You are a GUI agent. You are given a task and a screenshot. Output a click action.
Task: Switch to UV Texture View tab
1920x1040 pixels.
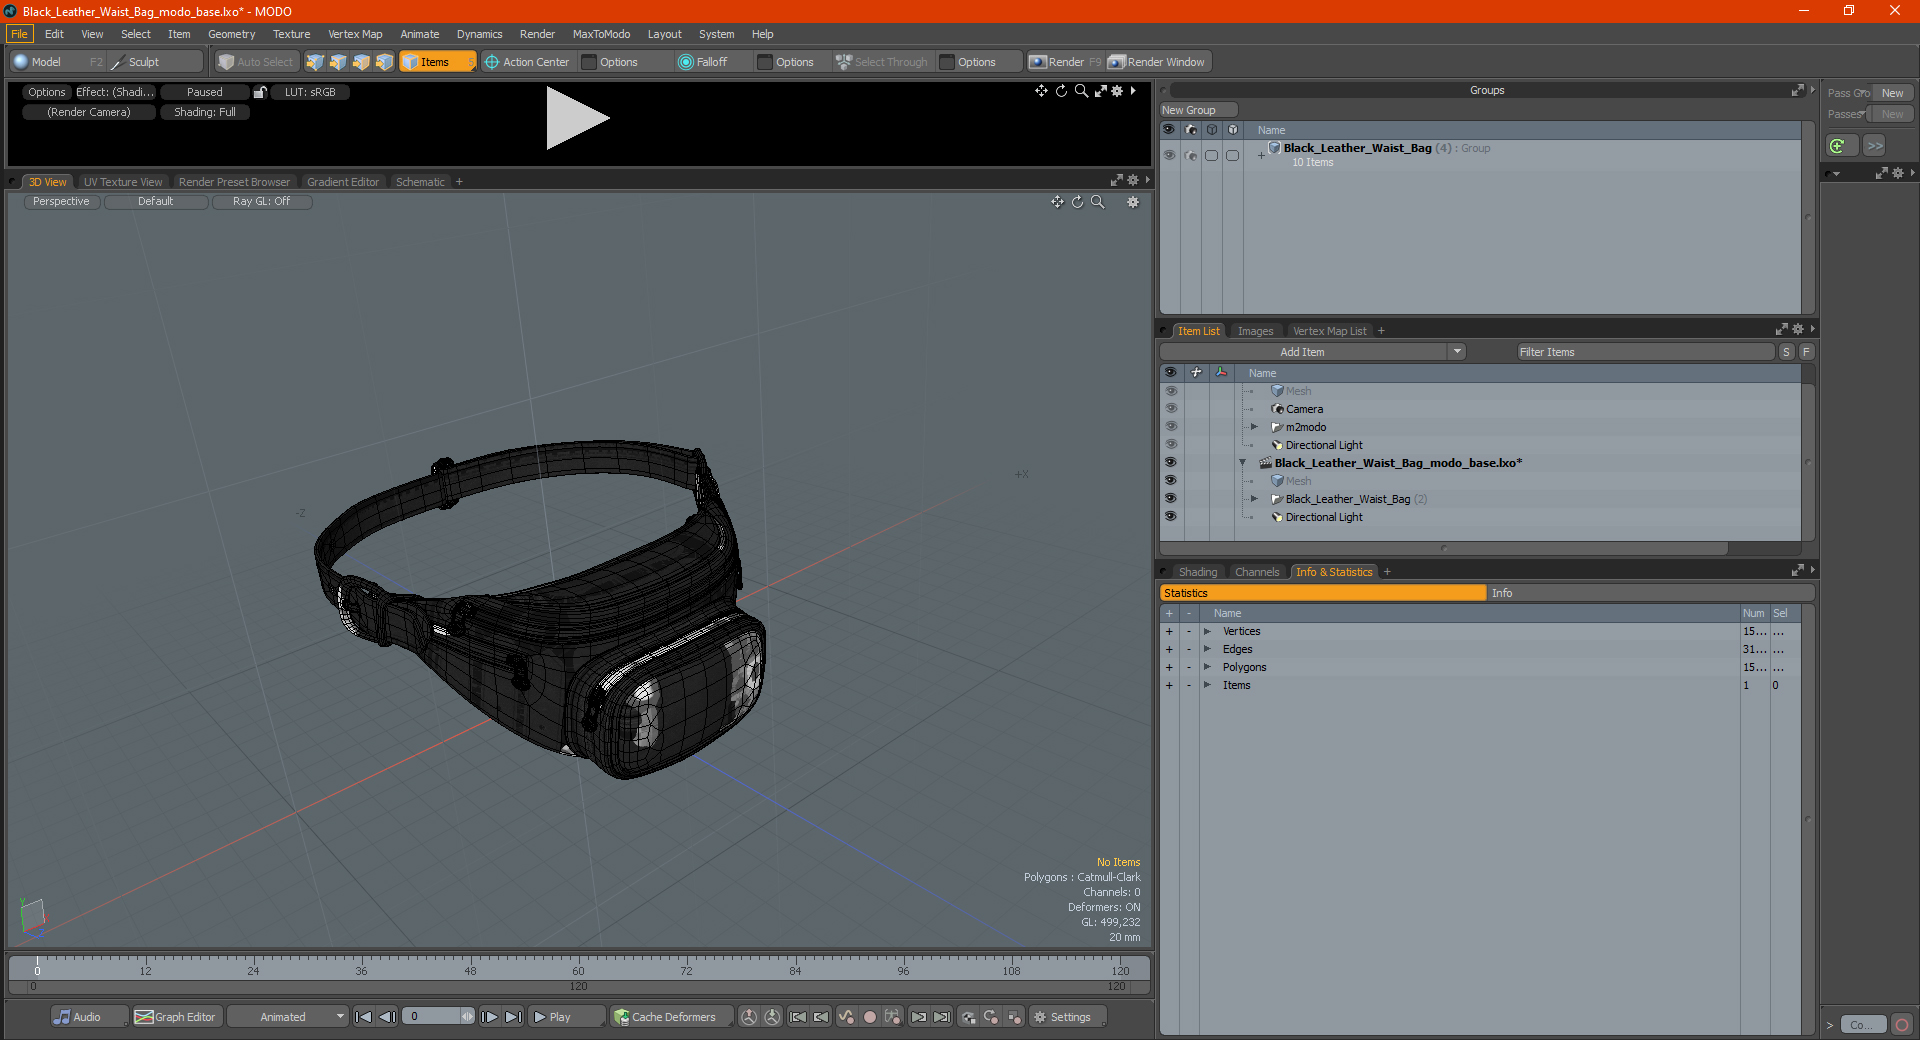coord(123,182)
